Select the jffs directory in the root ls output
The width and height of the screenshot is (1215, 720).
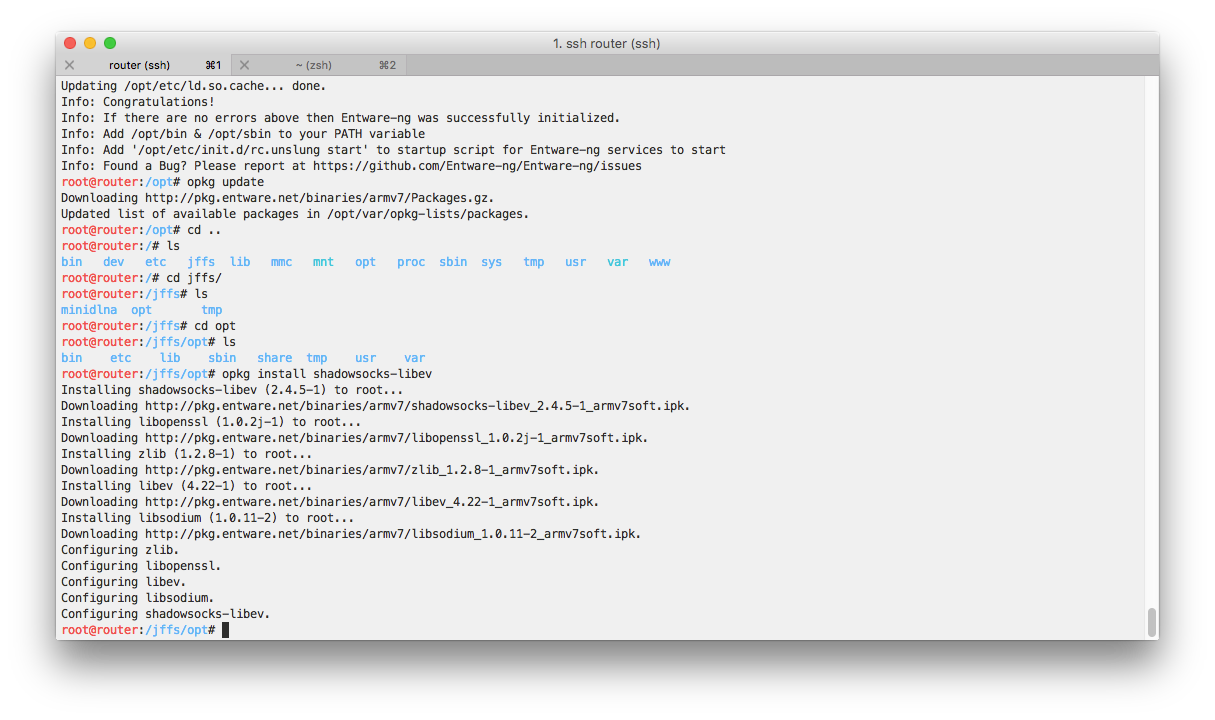200,261
